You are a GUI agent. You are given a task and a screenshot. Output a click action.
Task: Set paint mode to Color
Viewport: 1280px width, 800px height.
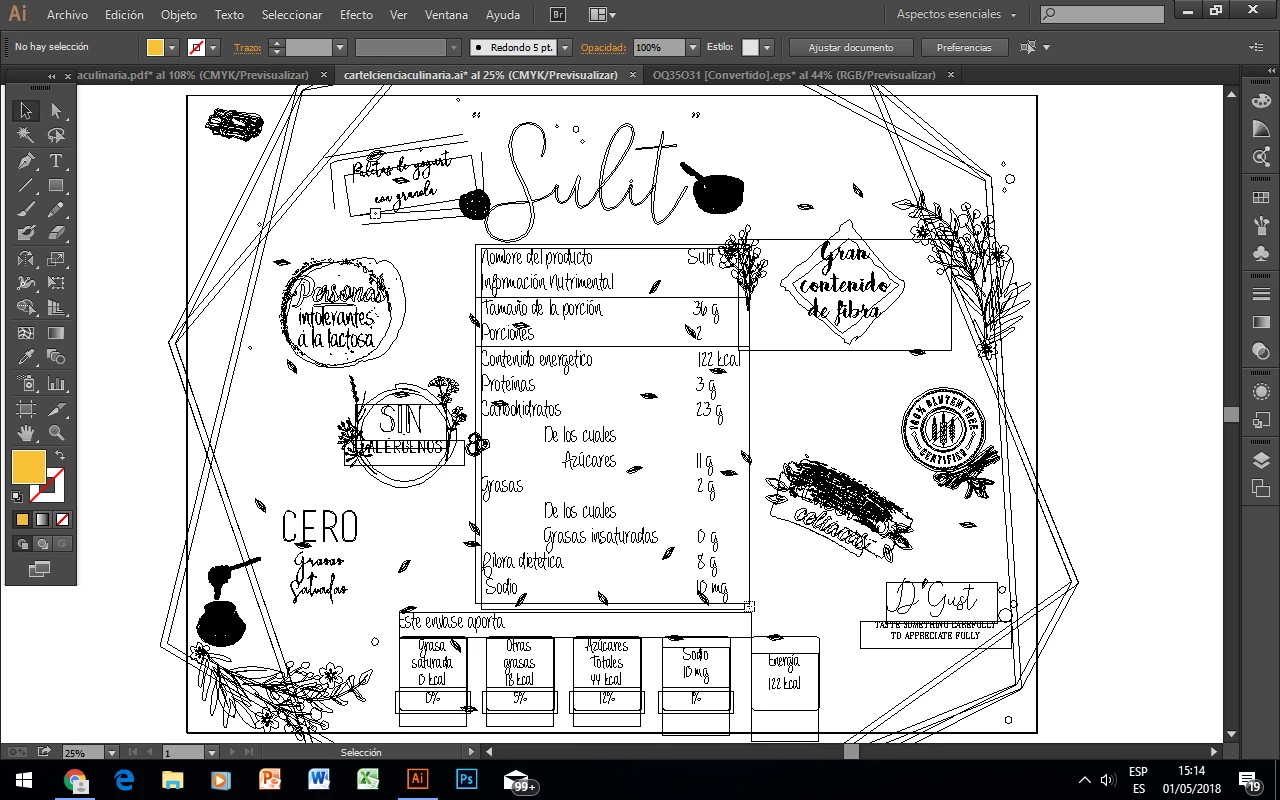pos(22,520)
